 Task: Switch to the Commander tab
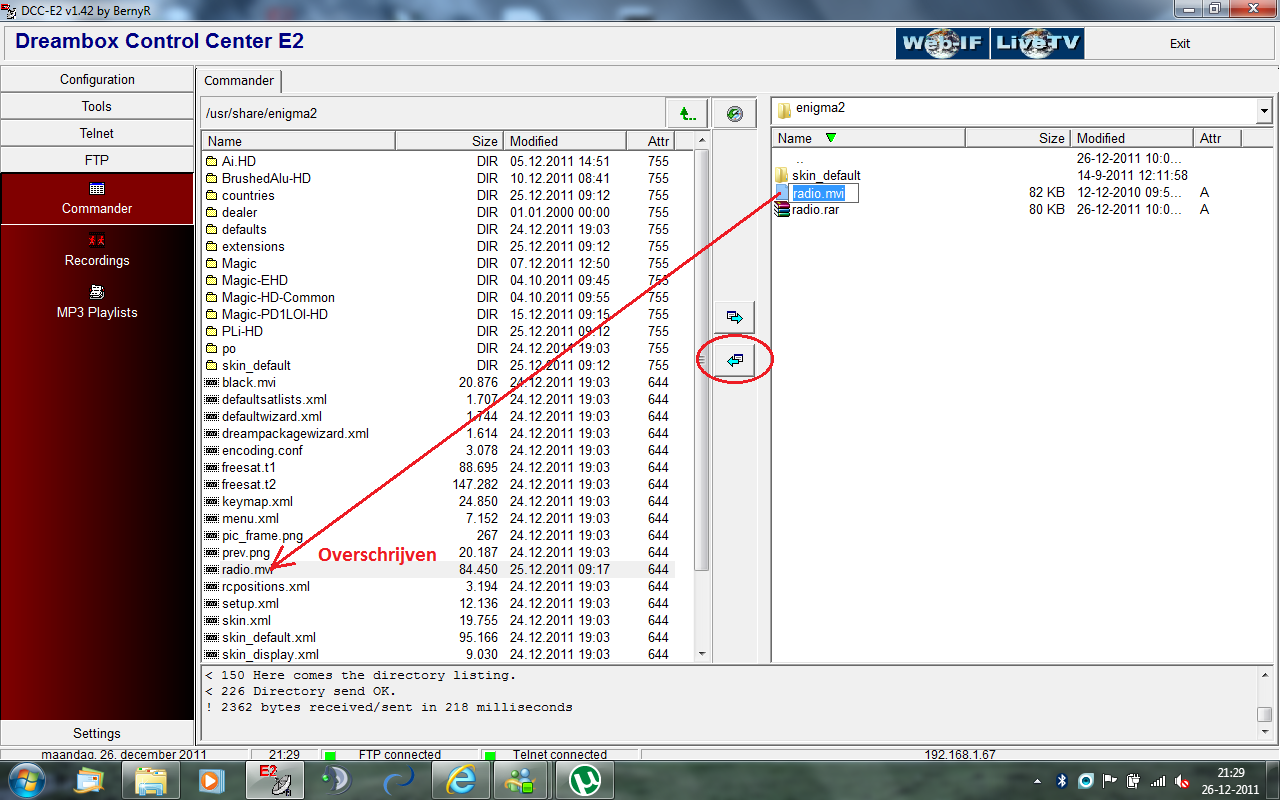coord(239,81)
